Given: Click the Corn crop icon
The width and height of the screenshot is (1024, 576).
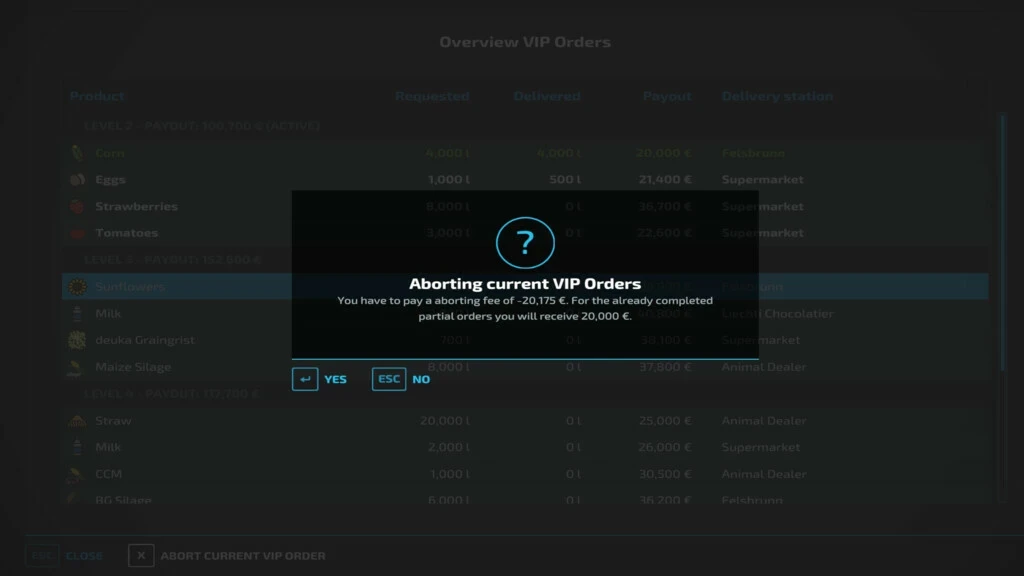Looking at the screenshot, I should tap(79, 153).
